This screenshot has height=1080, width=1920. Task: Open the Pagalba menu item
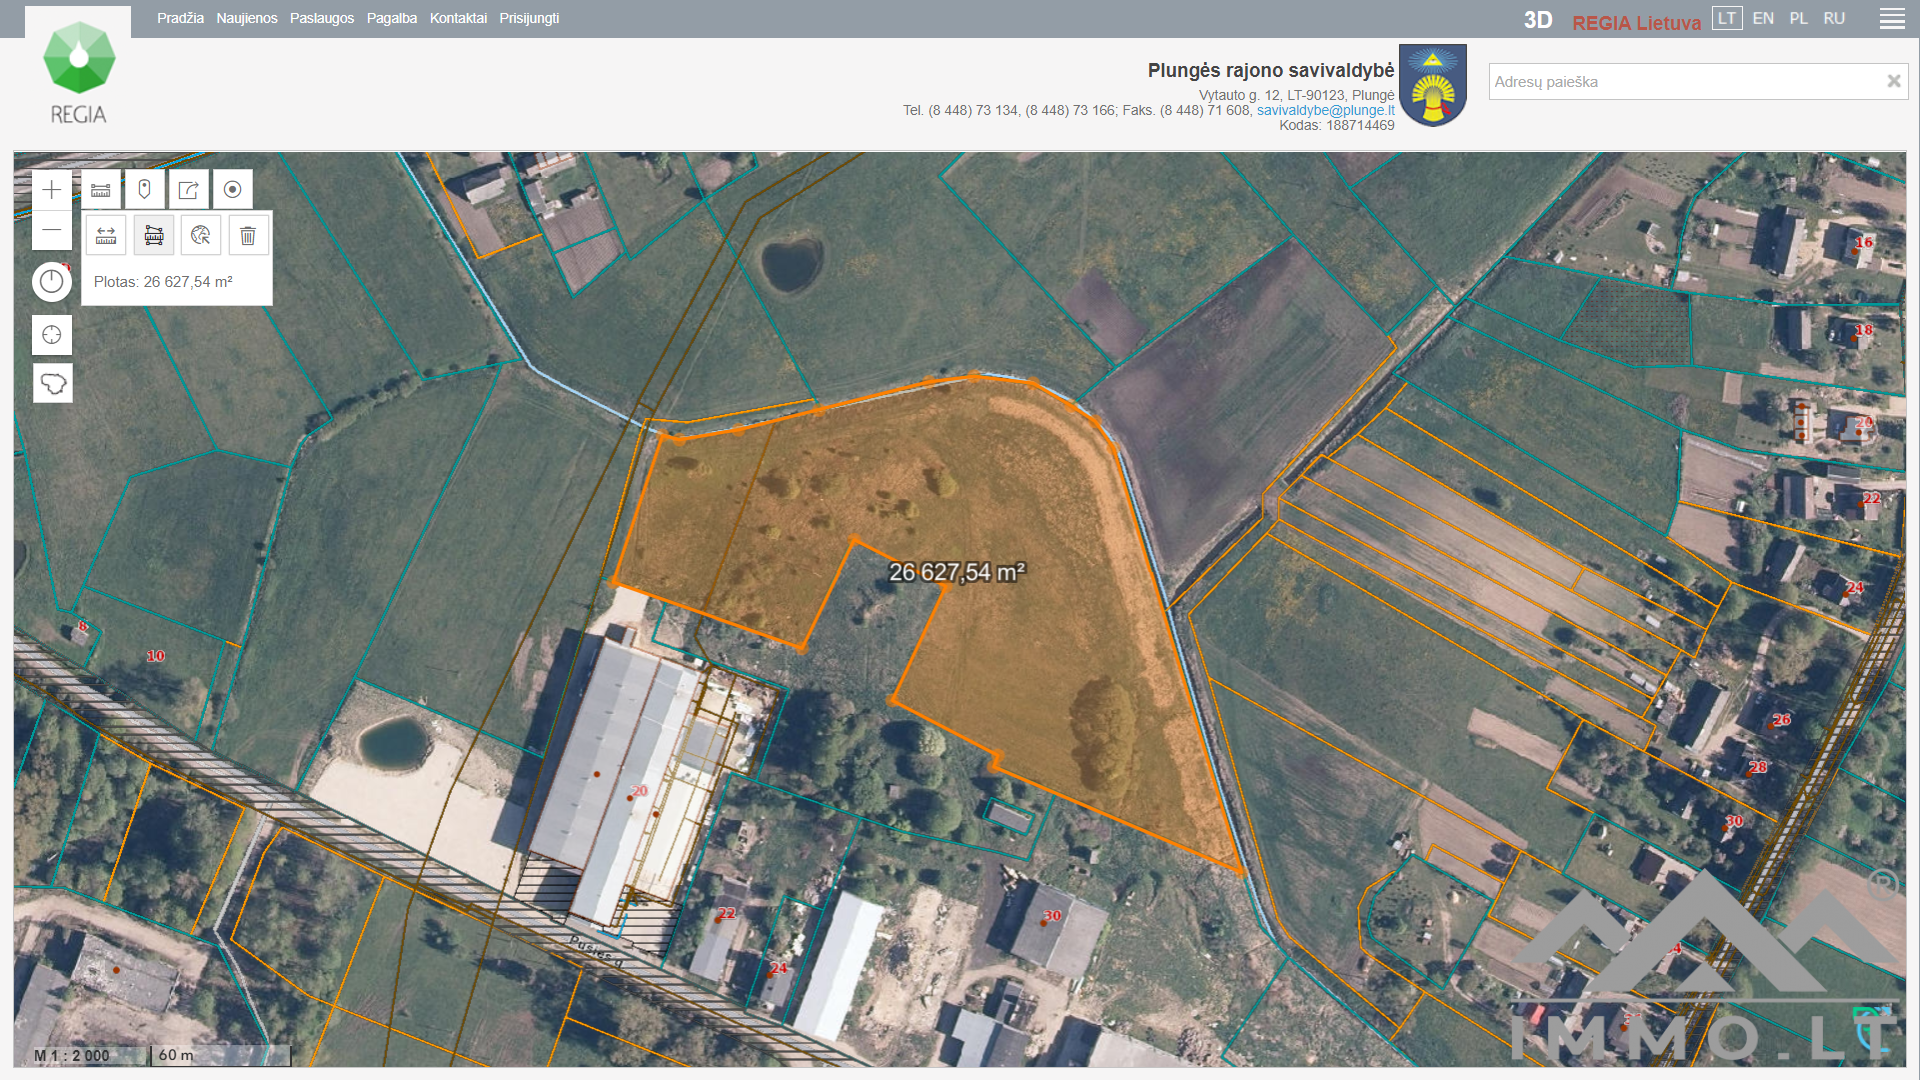click(x=392, y=18)
